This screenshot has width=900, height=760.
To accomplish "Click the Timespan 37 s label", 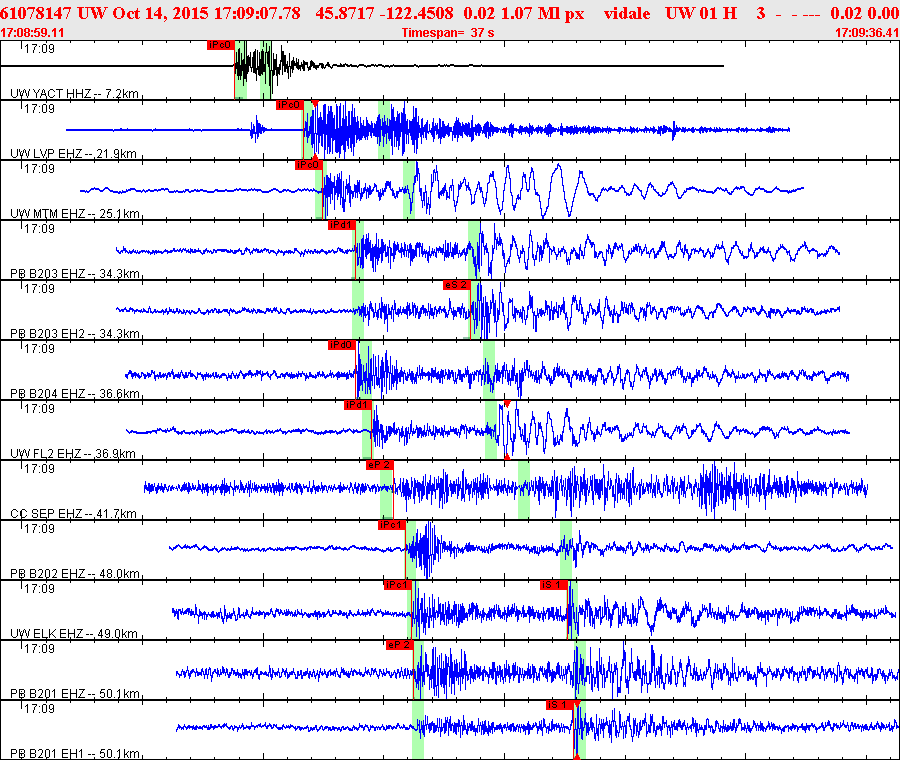I will (x=447, y=33).
